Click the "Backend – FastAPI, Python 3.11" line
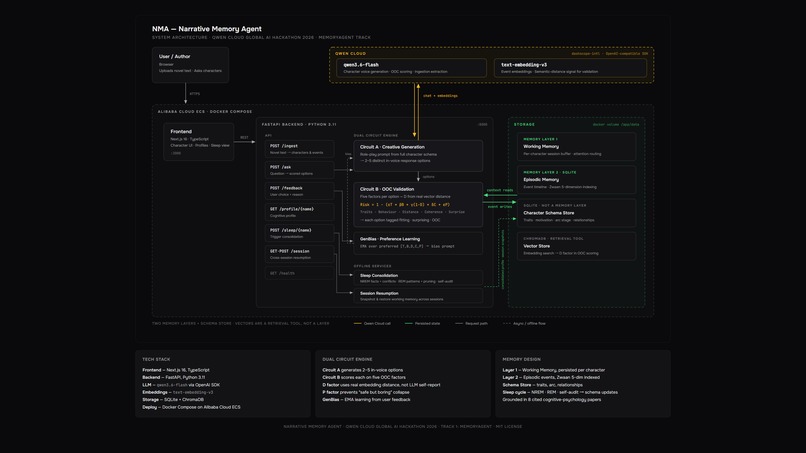The width and height of the screenshot is (806, 453). [174, 377]
